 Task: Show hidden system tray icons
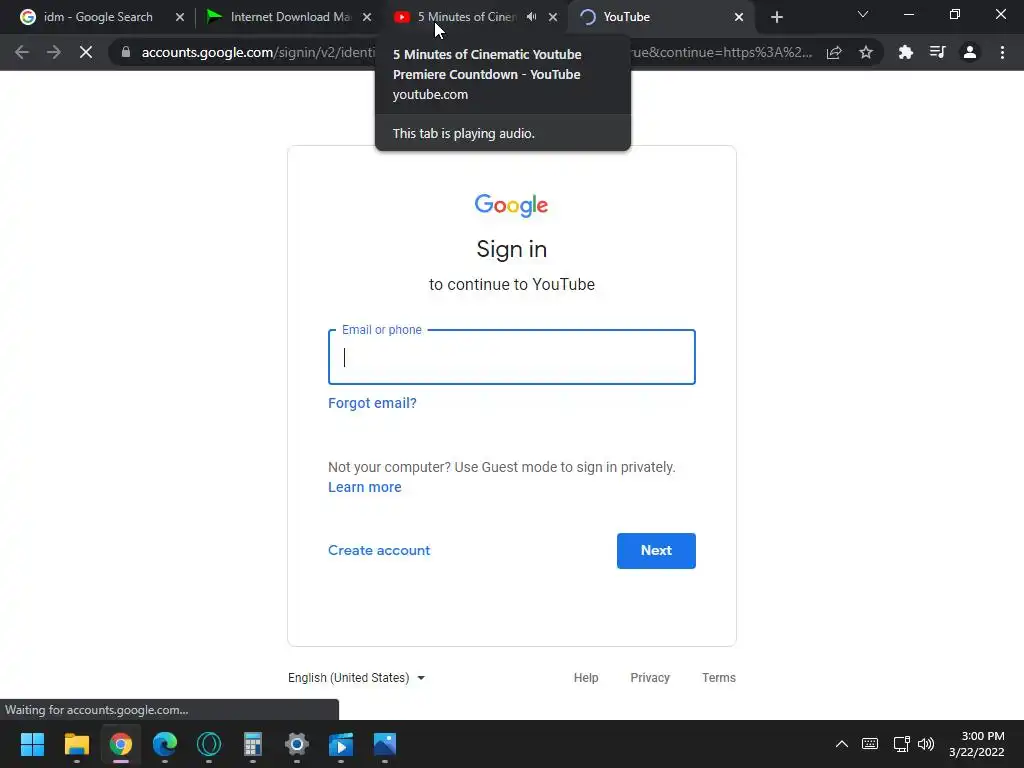(x=842, y=744)
